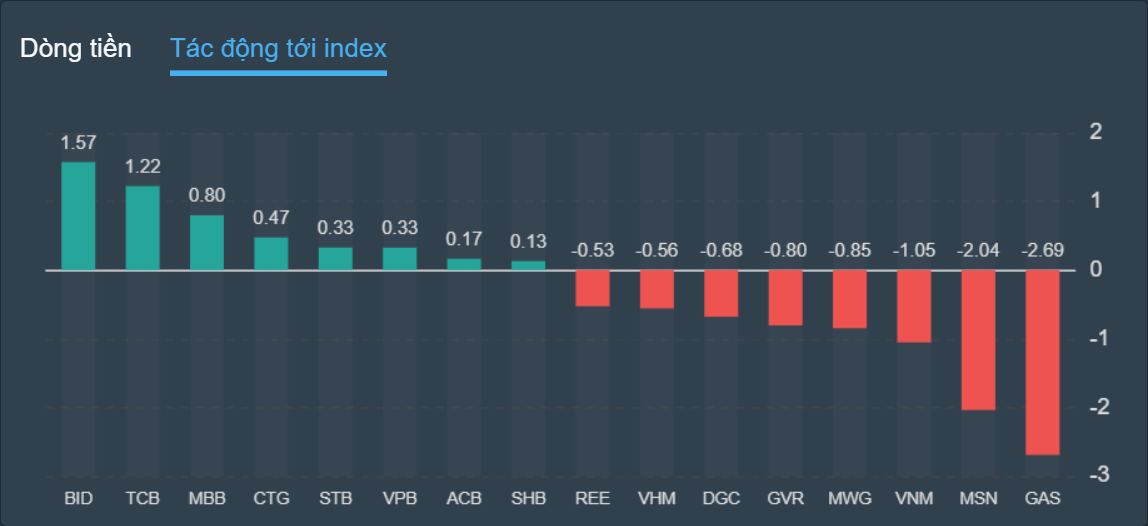The image size is (1148, 526).
Task: Select the largest red GAS bar
Action: [x=1042, y=362]
